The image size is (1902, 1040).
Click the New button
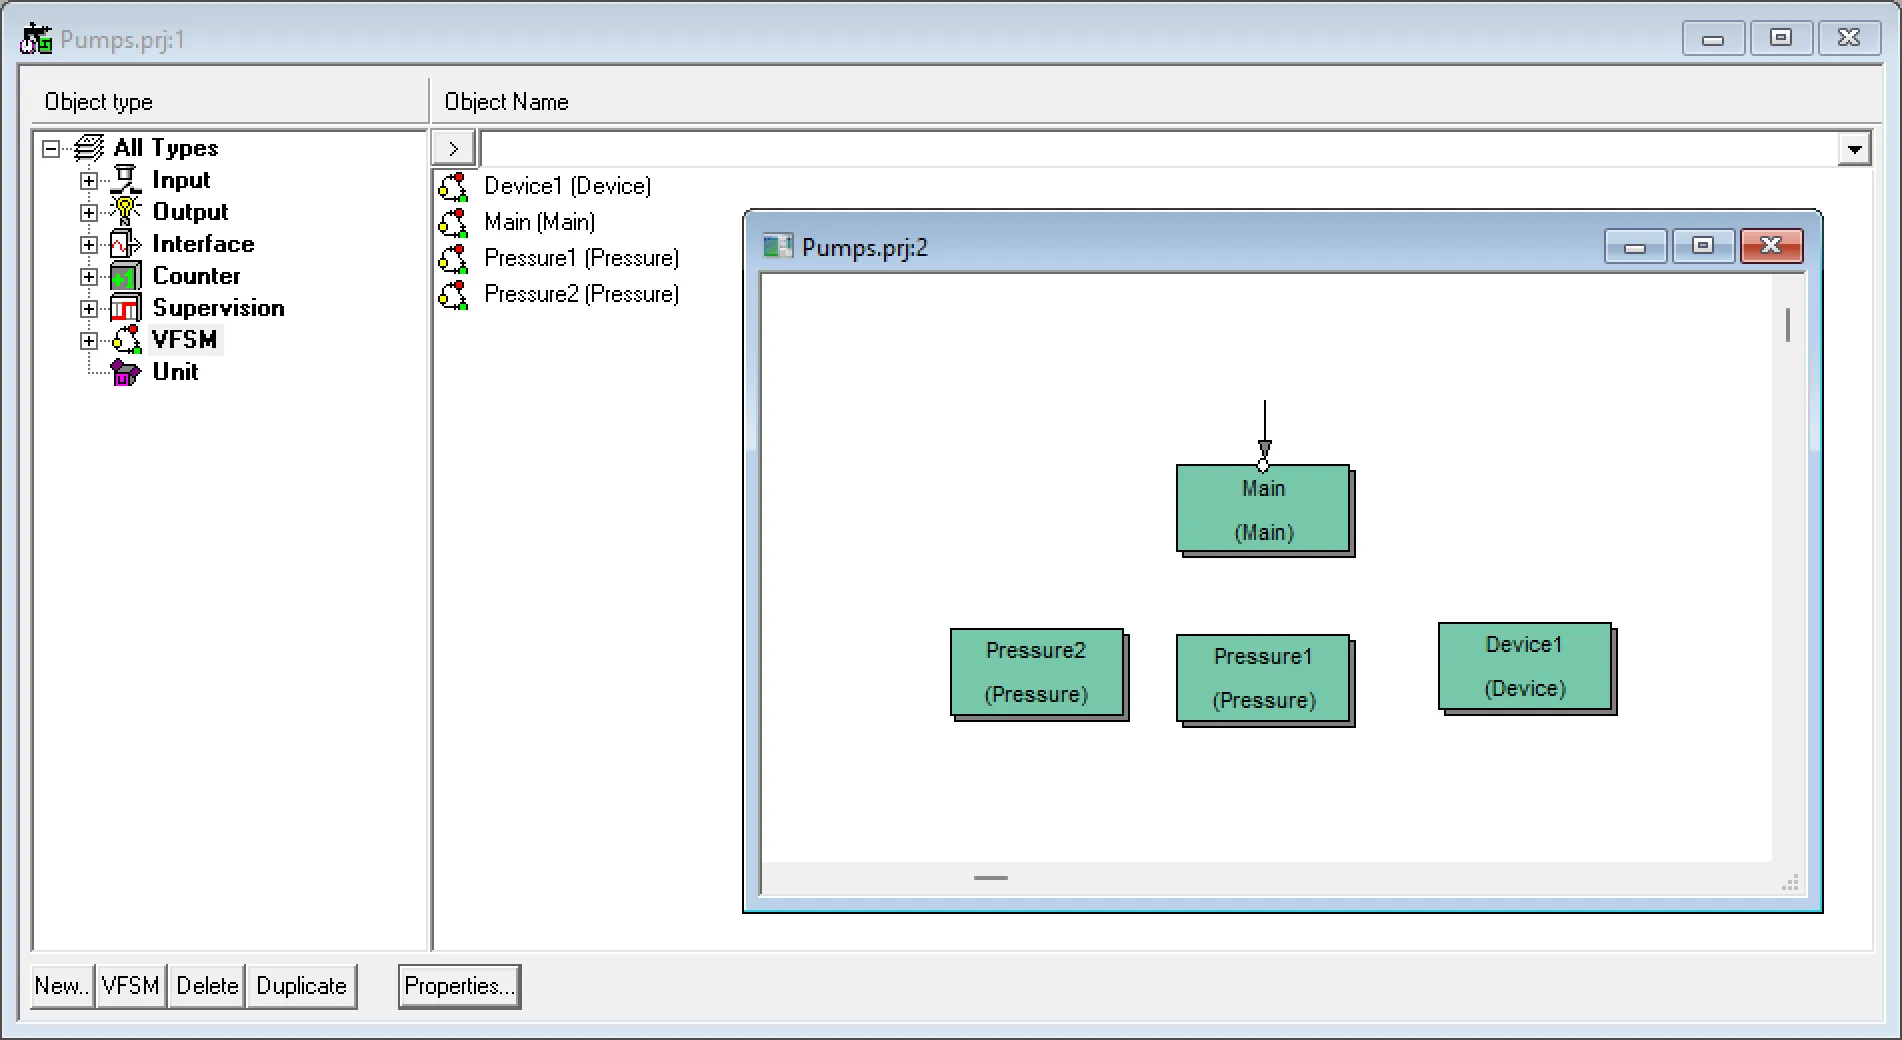pyautogui.click(x=61, y=986)
